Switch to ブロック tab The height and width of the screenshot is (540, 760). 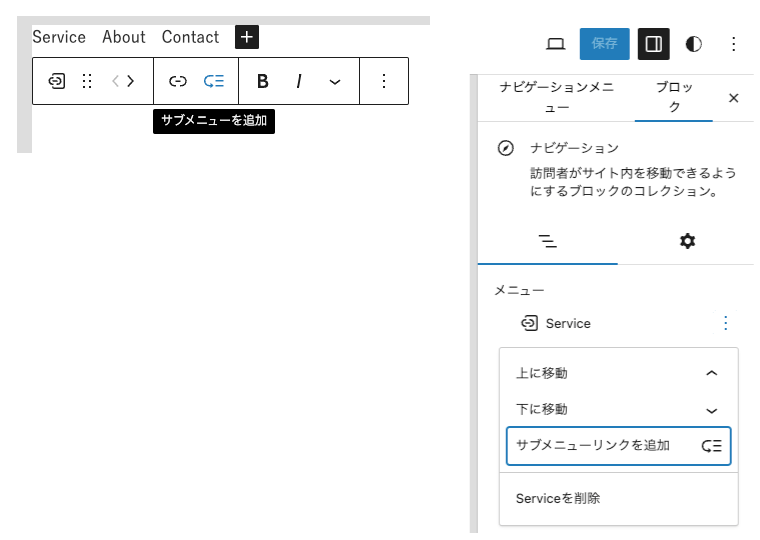coord(674,97)
